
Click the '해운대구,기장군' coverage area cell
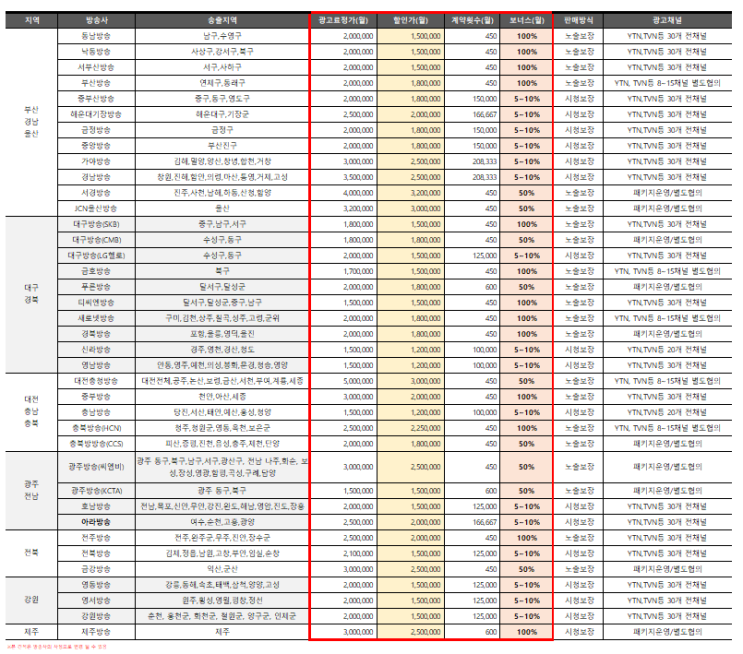click(x=222, y=114)
